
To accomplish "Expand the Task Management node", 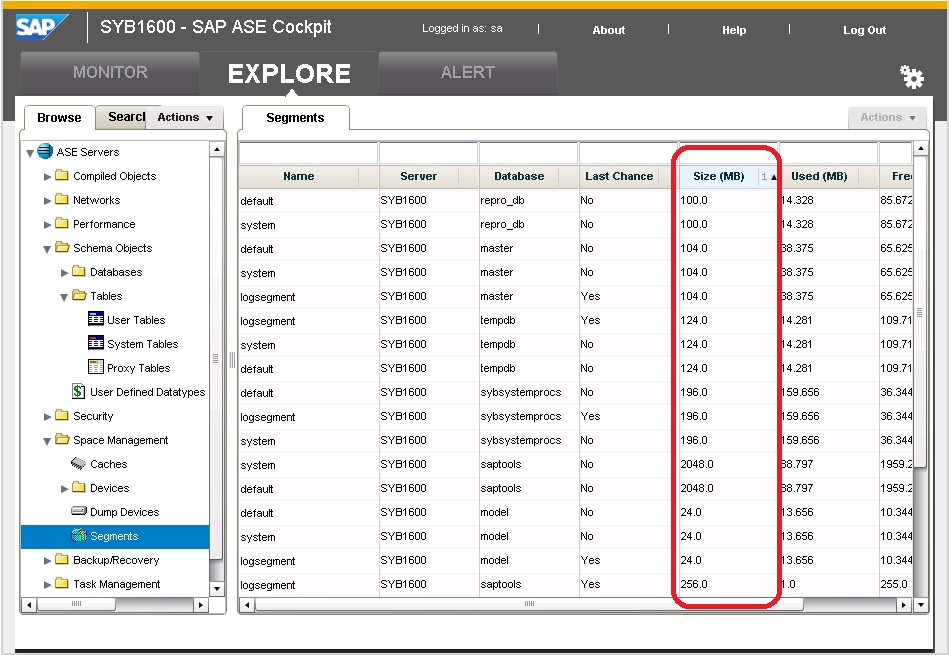I will (x=47, y=585).
